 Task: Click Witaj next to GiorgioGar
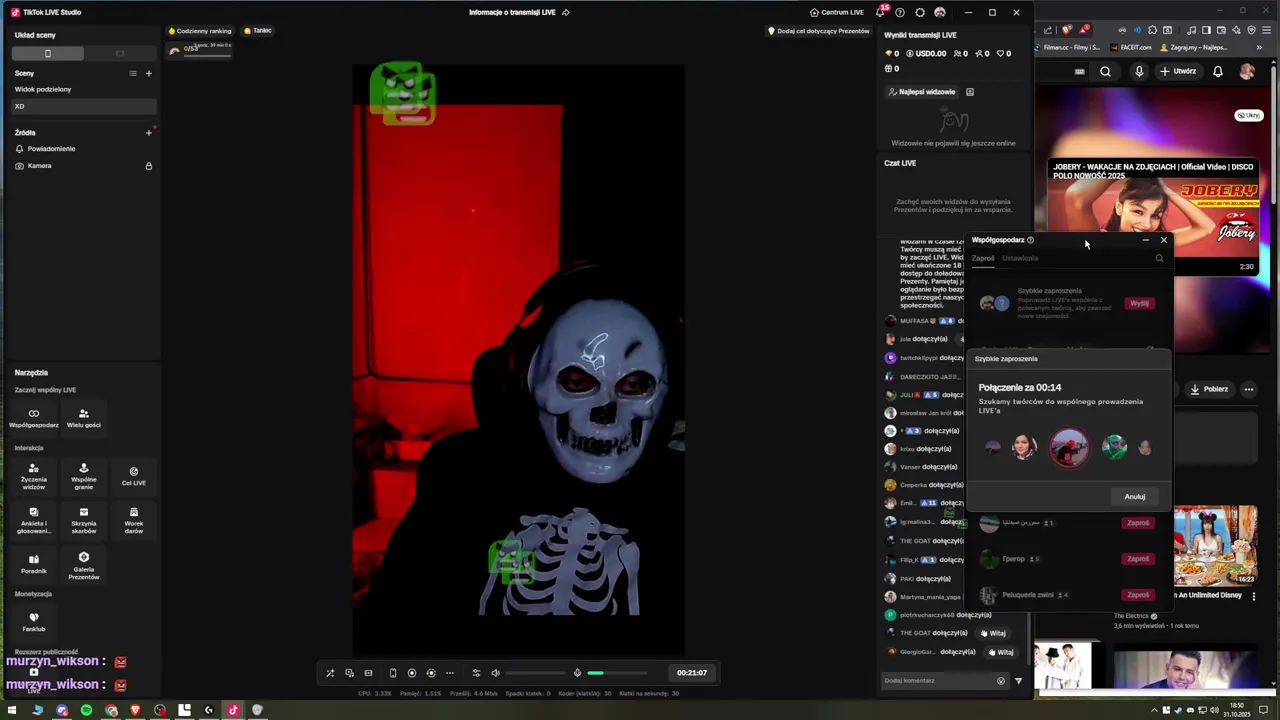coord(1000,652)
